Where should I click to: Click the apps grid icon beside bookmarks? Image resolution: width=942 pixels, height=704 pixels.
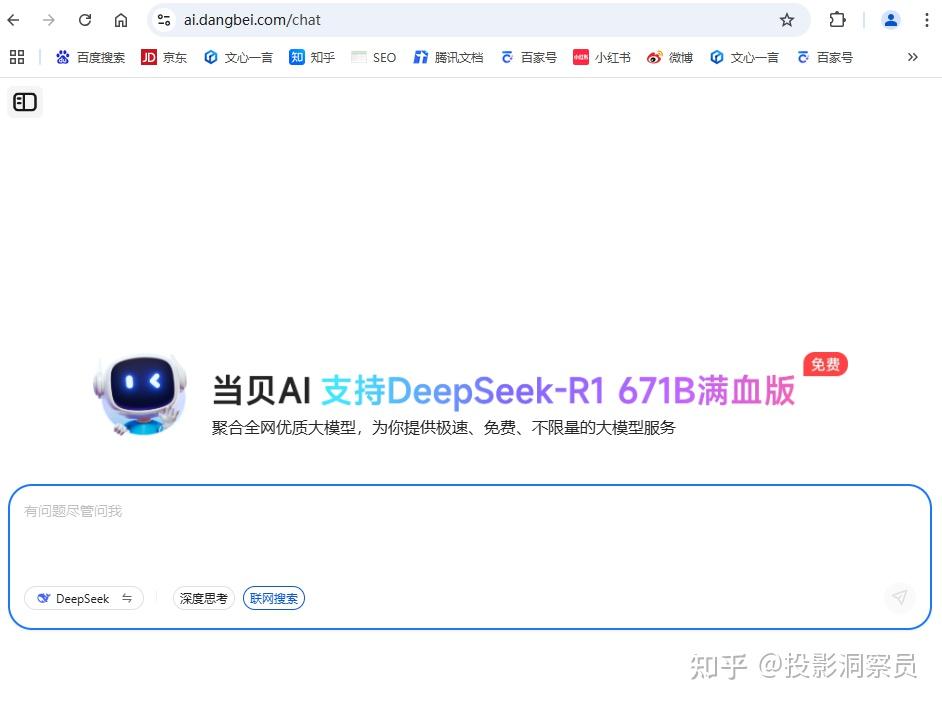pos(16,57)
